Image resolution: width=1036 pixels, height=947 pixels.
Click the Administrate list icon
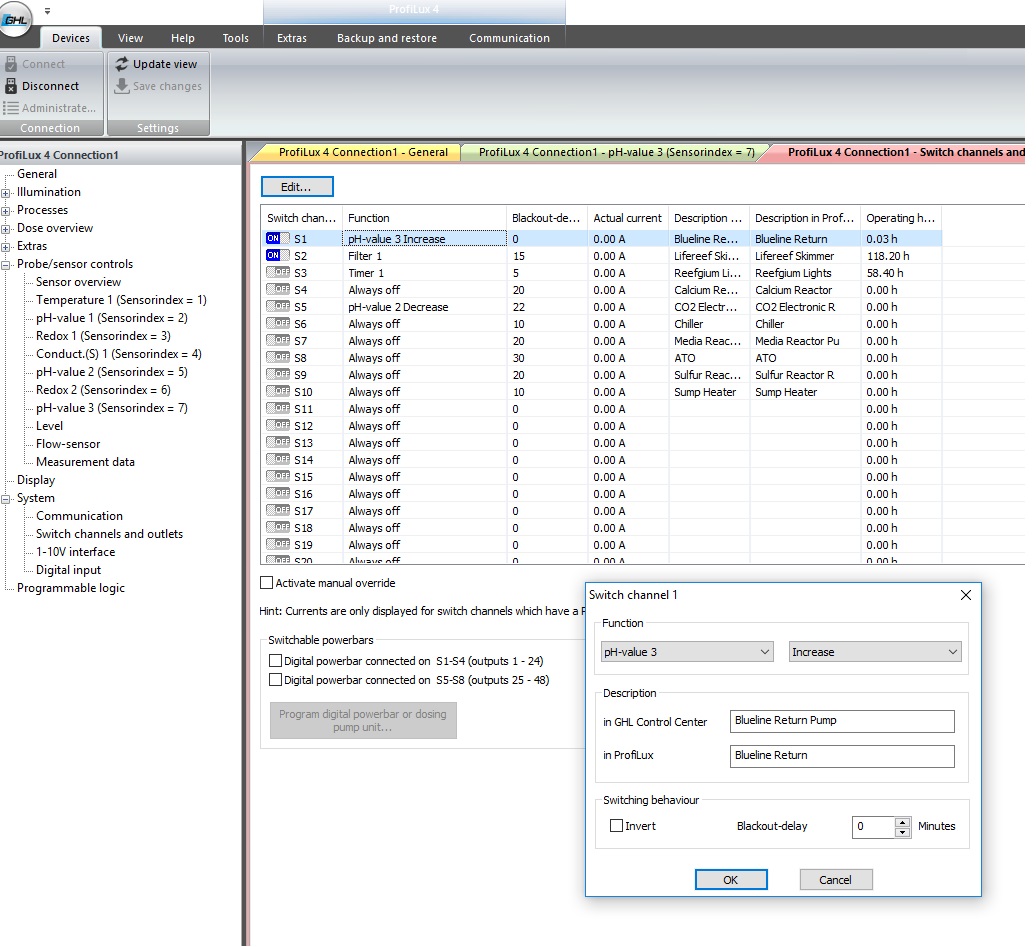(11, 108)
